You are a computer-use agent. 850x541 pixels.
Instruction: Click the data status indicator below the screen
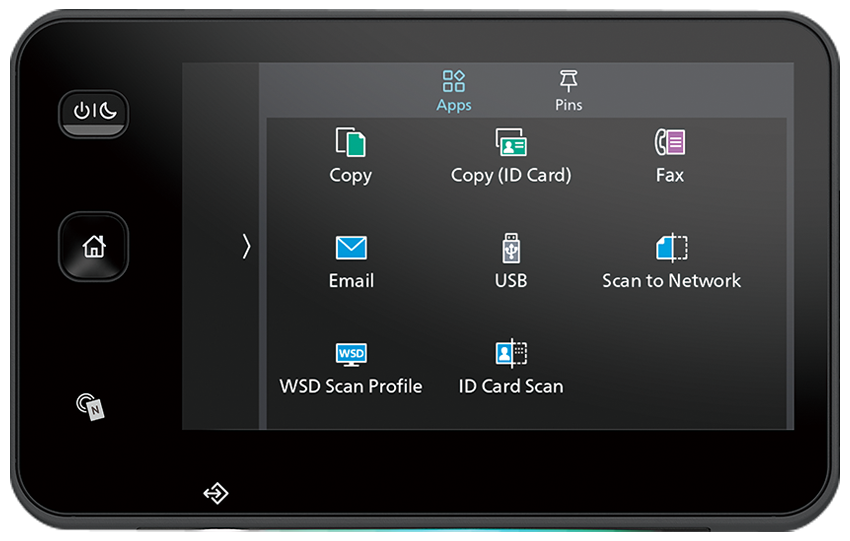point(215,493)
